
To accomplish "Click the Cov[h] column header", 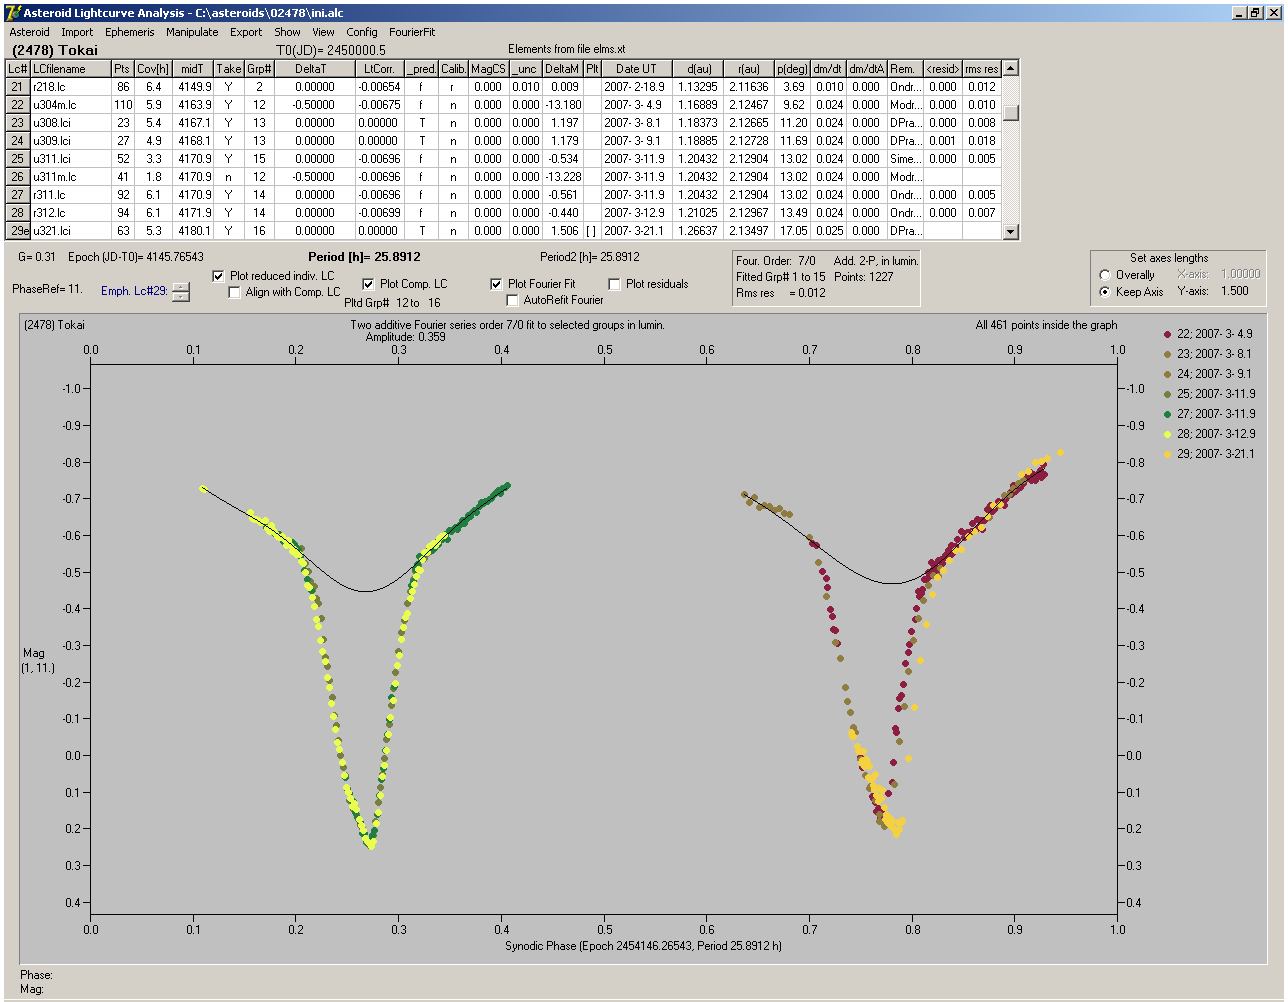I will coord(154,69).
